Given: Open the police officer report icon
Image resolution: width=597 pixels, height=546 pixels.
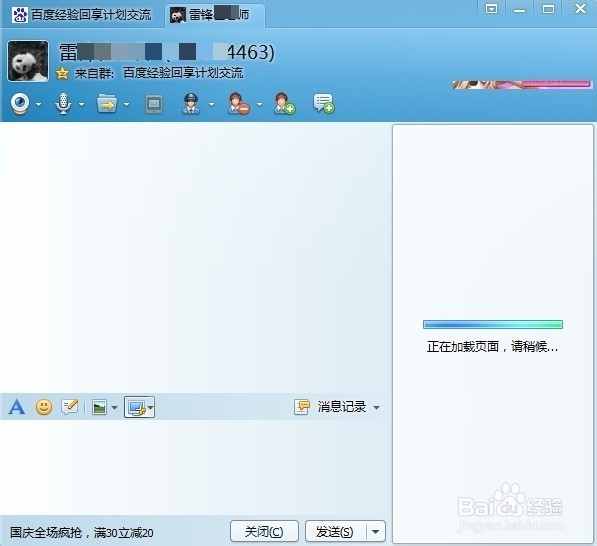Looking at the screenshot, I should click(x=191, y=104).
